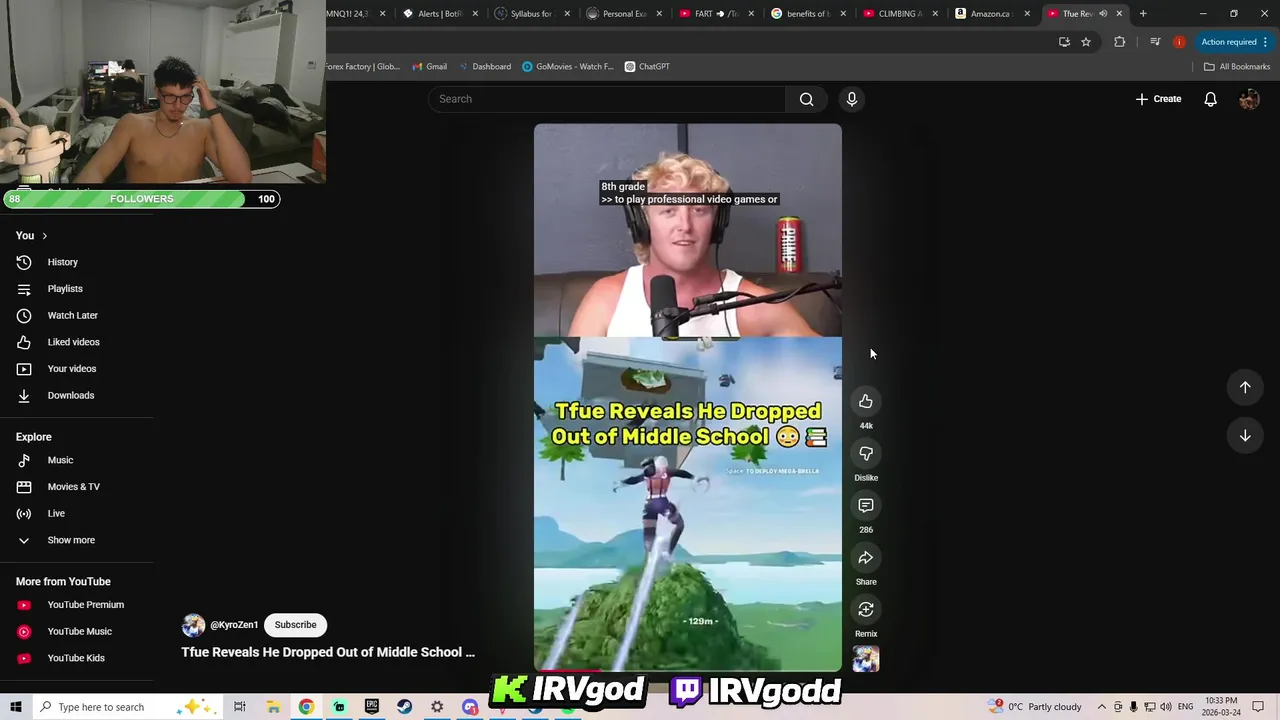
Task: Open GoMovies bookmark
Action: pos(567,67)
